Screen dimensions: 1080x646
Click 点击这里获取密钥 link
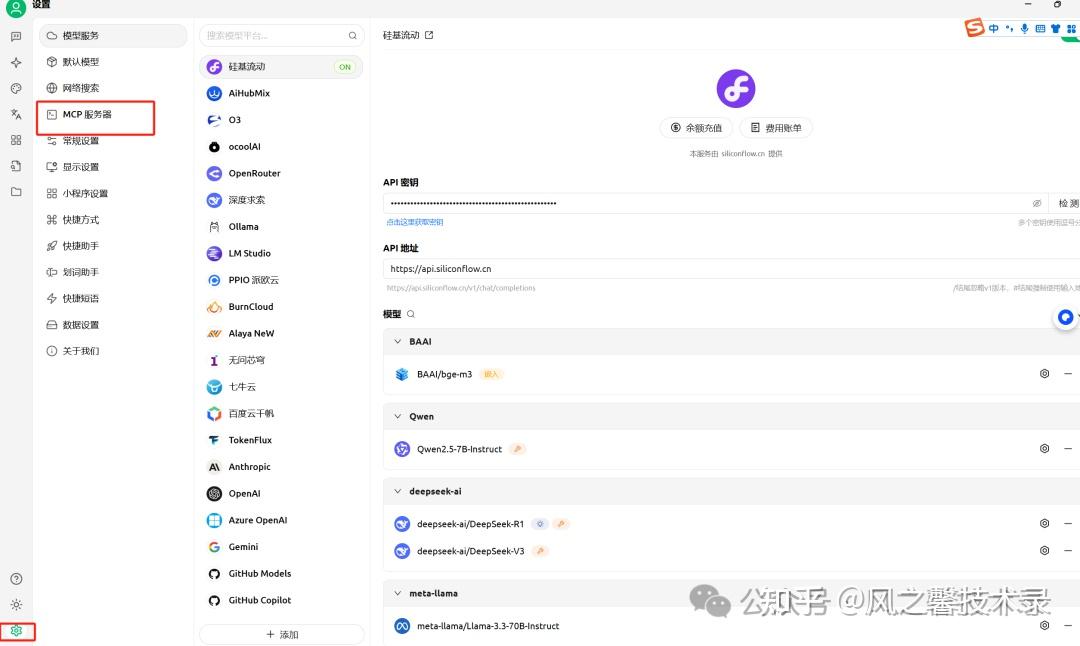click(415, 222)
